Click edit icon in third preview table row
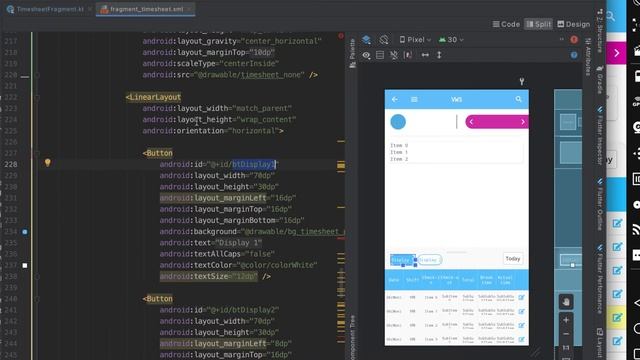 click(x=522, y=325)
